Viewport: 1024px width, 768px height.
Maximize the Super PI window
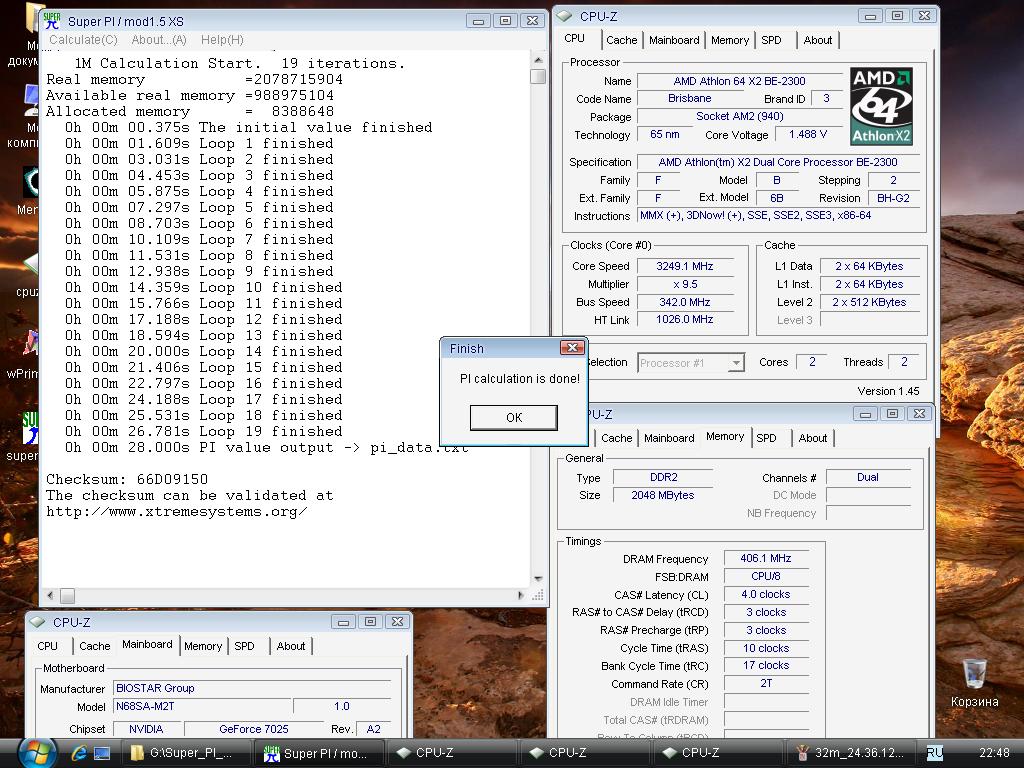[505, 21]
